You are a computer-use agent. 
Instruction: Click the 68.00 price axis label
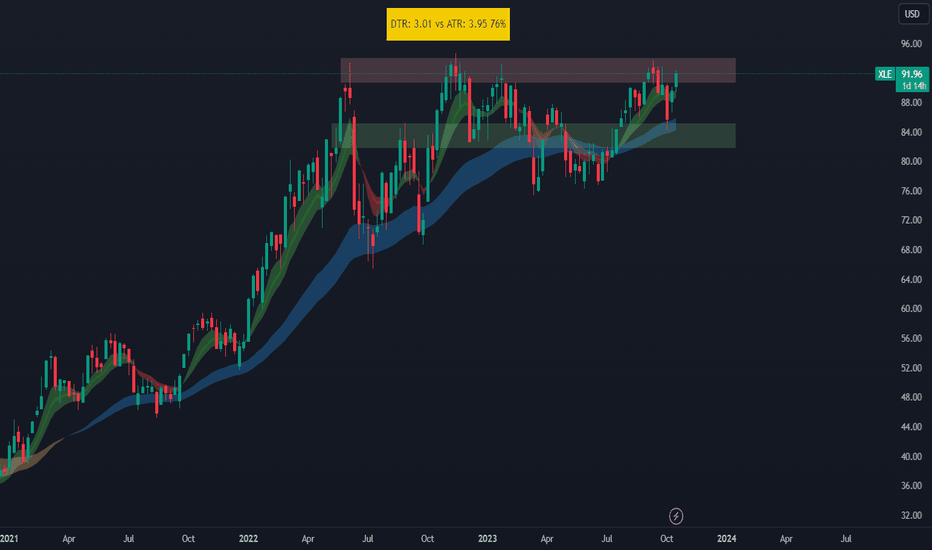911,250
